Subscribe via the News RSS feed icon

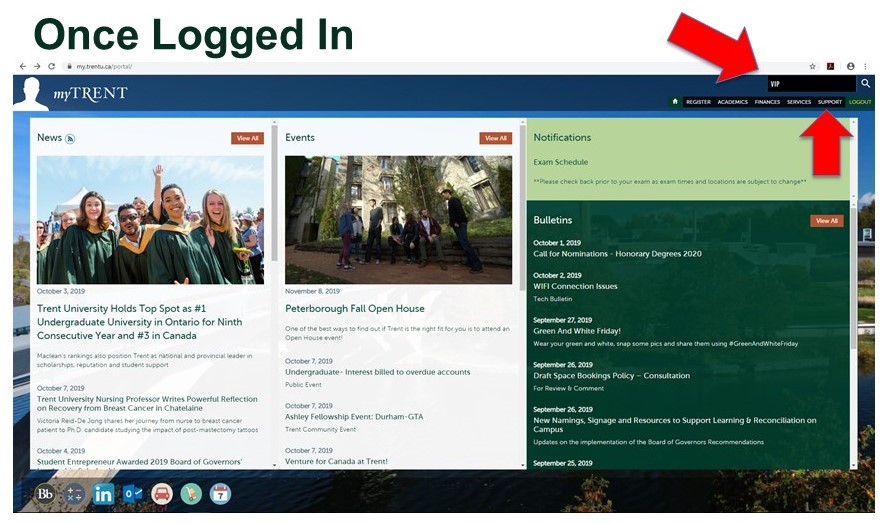[70, 139]
